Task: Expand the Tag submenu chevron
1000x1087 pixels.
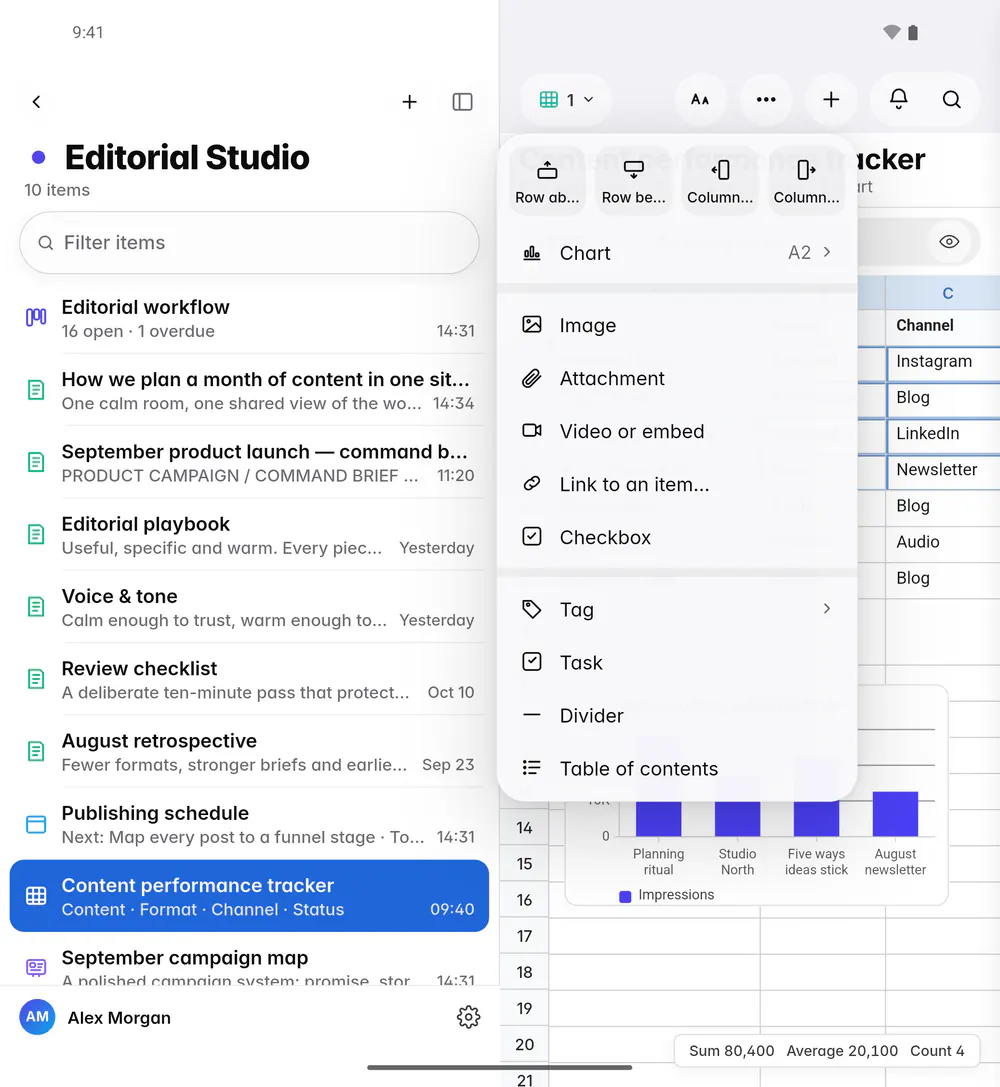Action: tap(827, 609)
